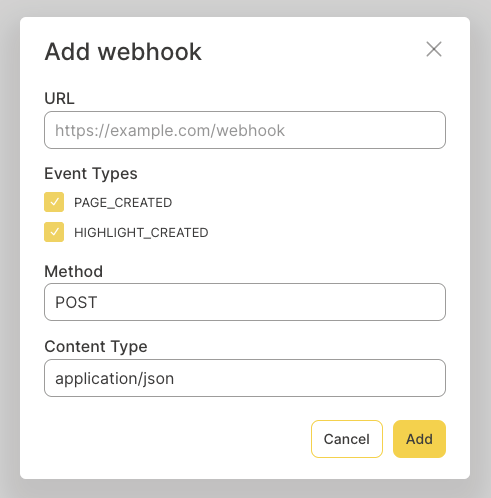Screen dimensions: 491x498
Task: Click the URL label
Action: [59, 99]
